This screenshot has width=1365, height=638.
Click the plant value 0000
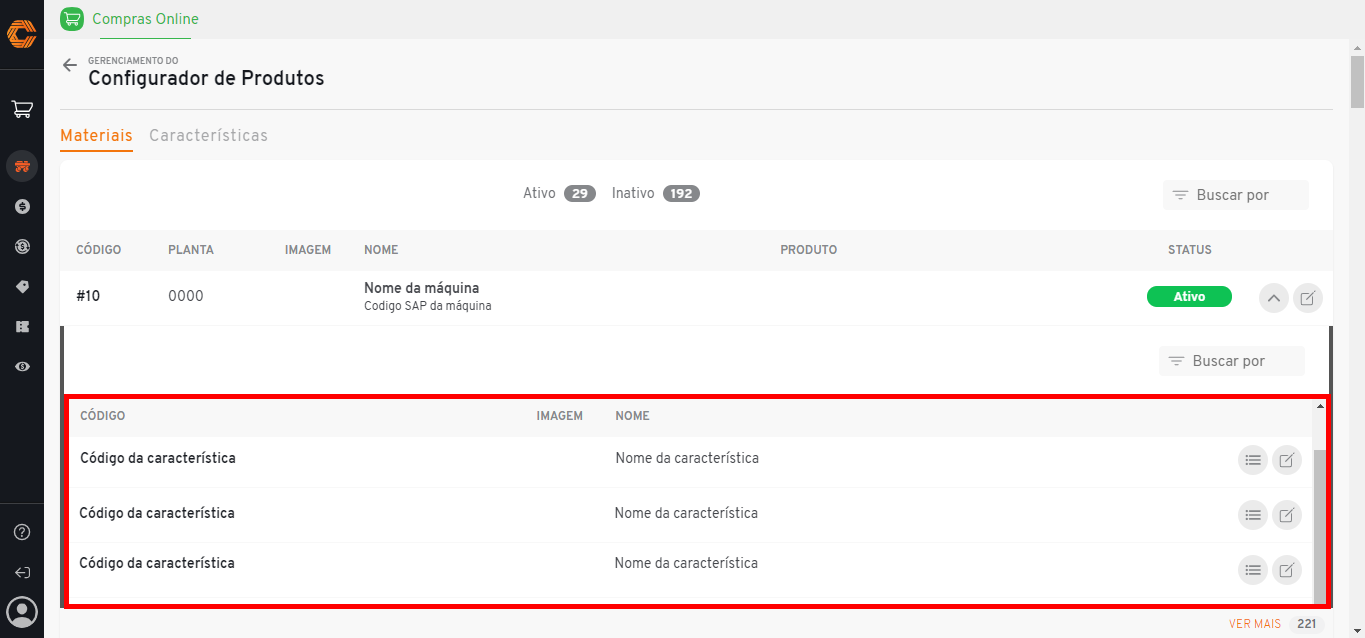[186, 296]
